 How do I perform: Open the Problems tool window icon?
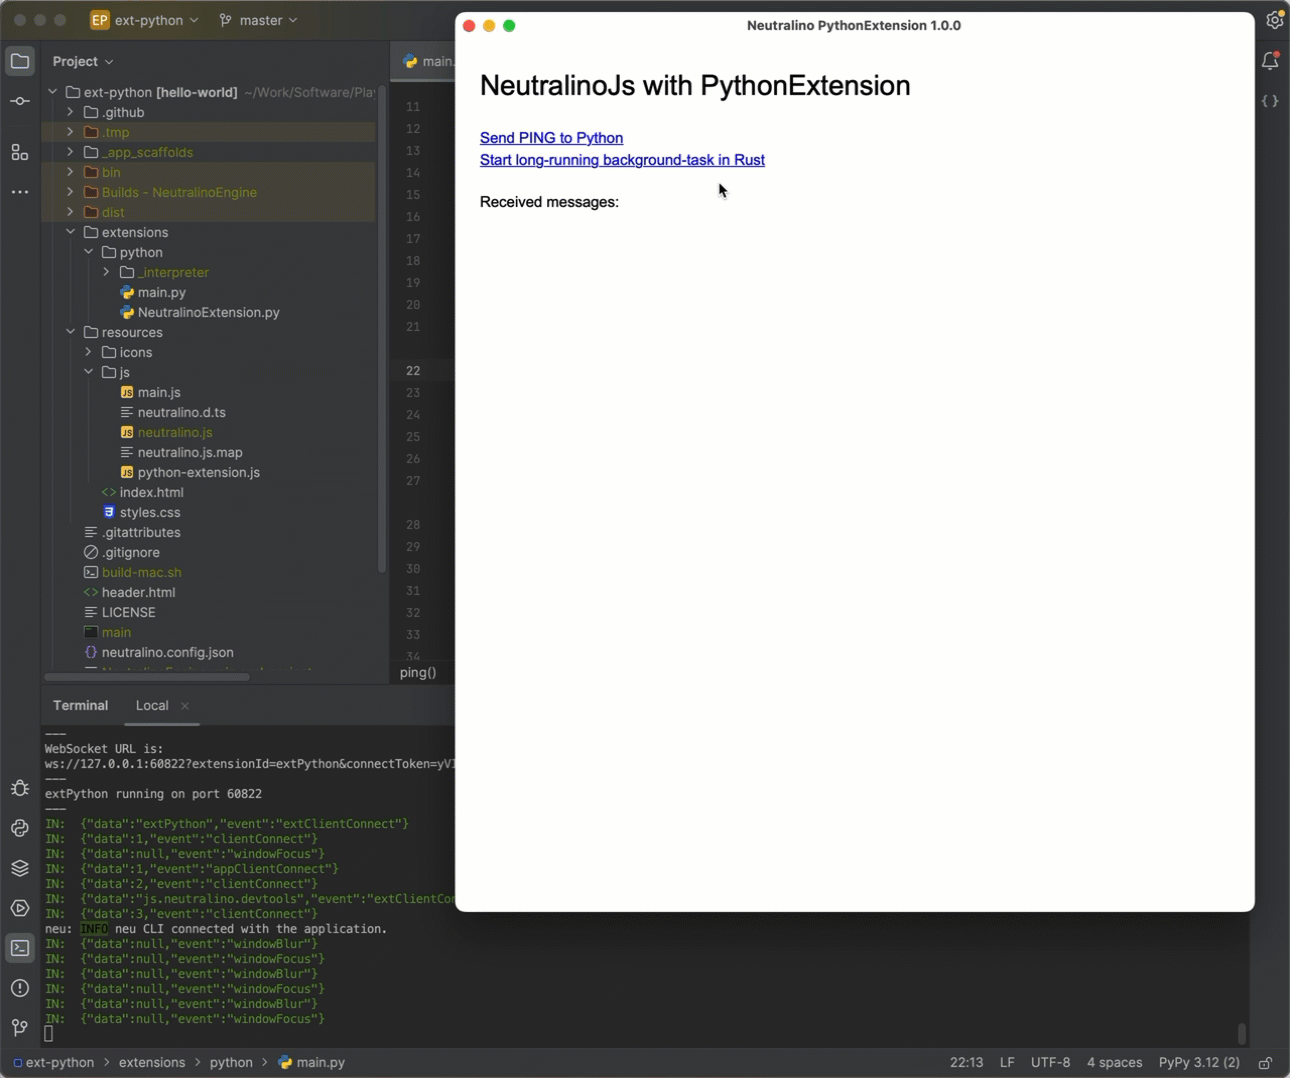[20, 988]
